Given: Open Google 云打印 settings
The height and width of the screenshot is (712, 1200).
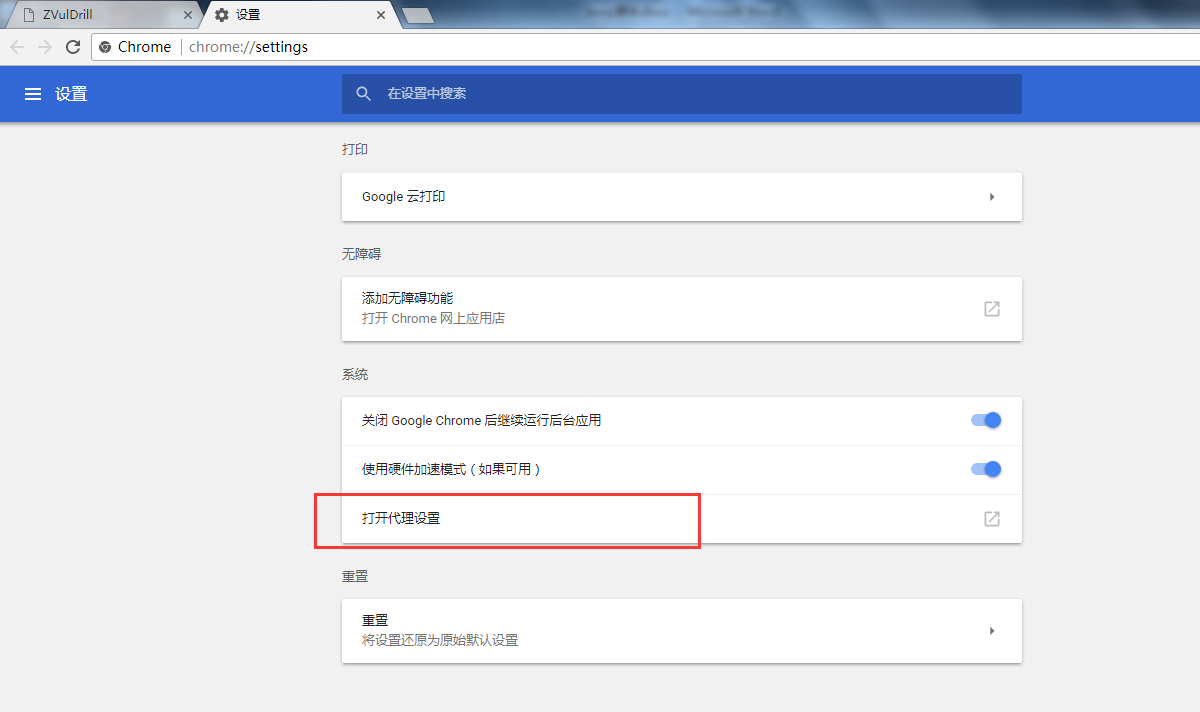Looking at the screenshot, I should click(x=682, y=197).
